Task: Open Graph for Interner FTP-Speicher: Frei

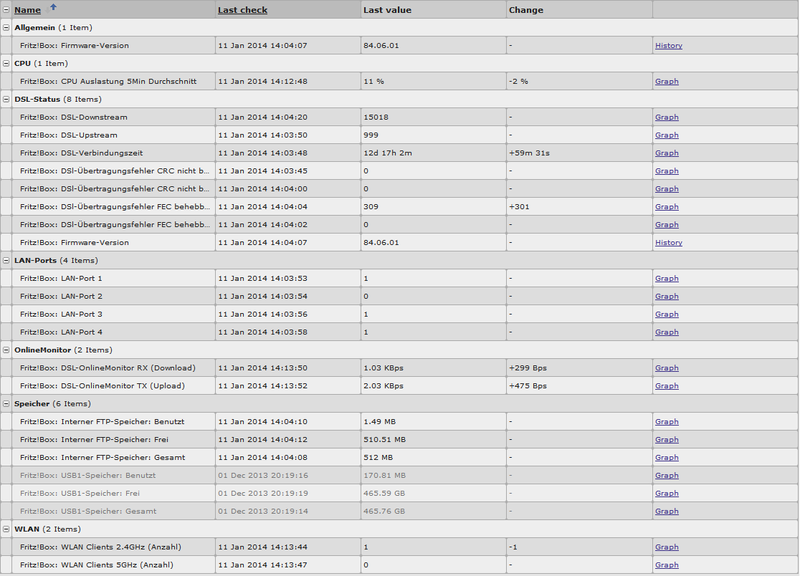Action: [667, 440]
